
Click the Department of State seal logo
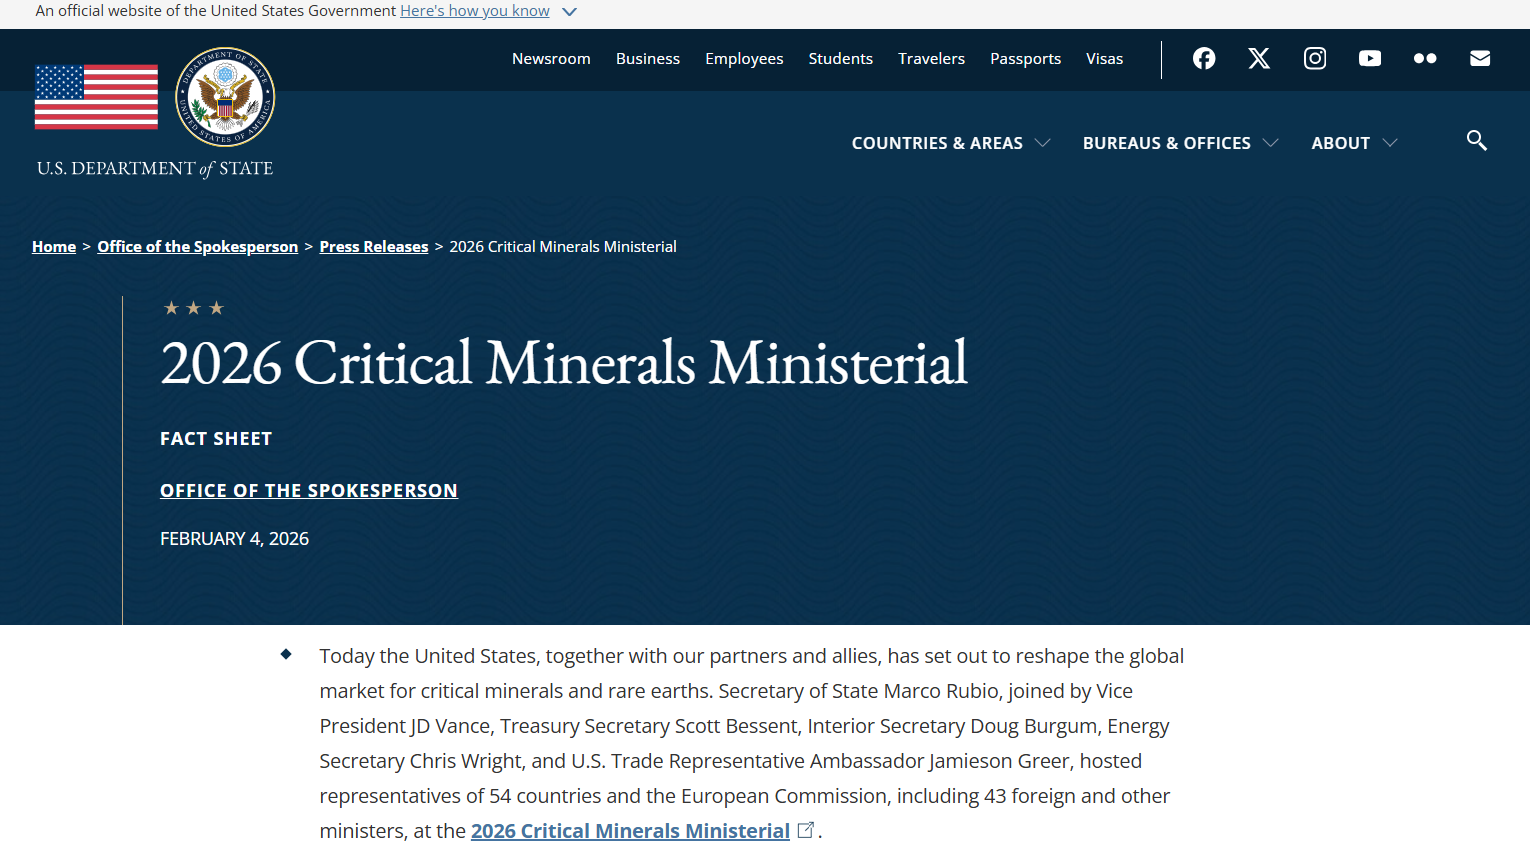pos(225,97)
